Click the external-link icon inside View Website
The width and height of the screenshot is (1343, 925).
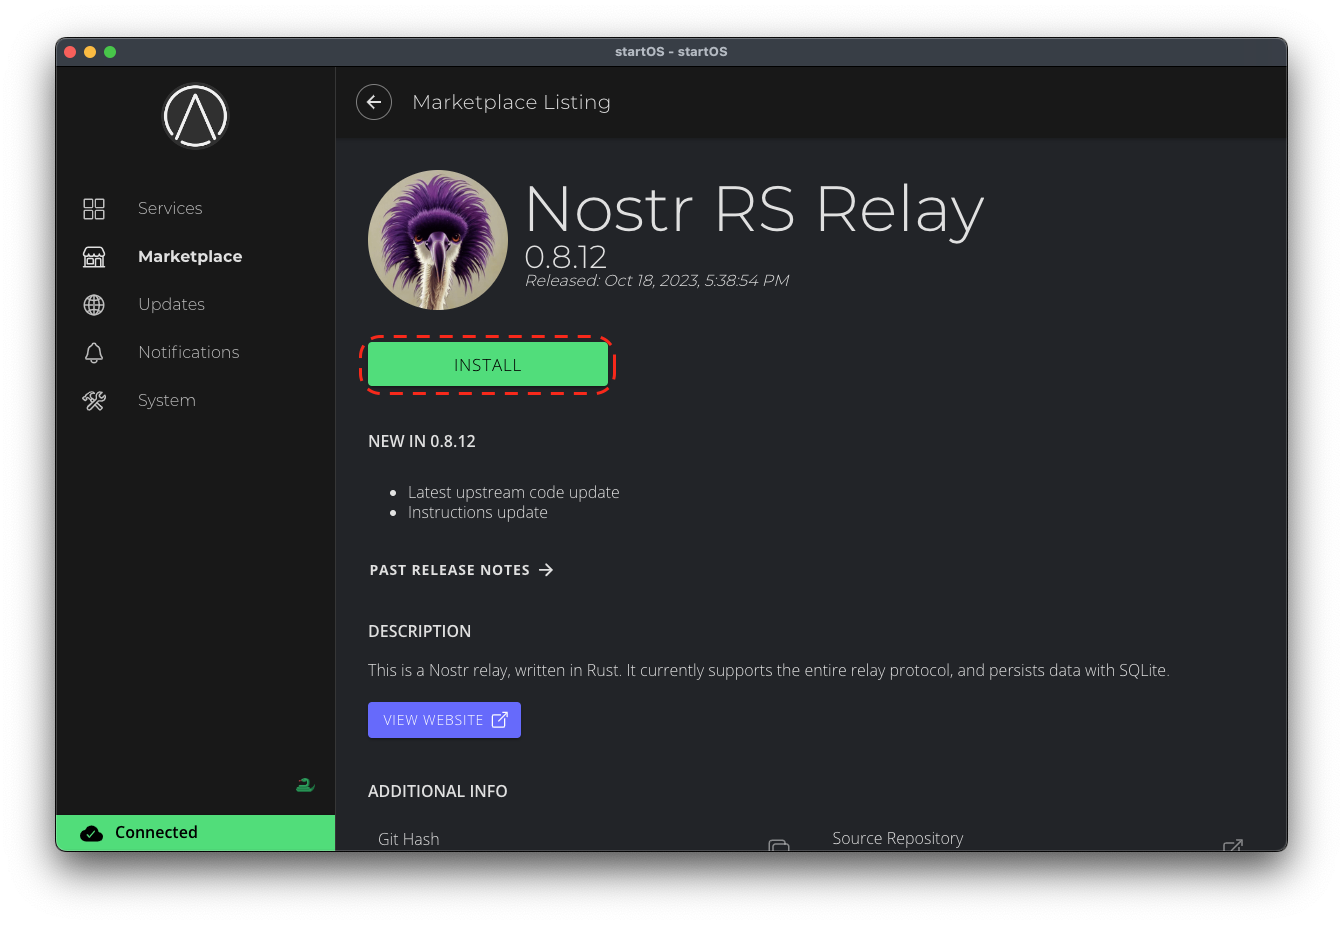tap(500, 719)
